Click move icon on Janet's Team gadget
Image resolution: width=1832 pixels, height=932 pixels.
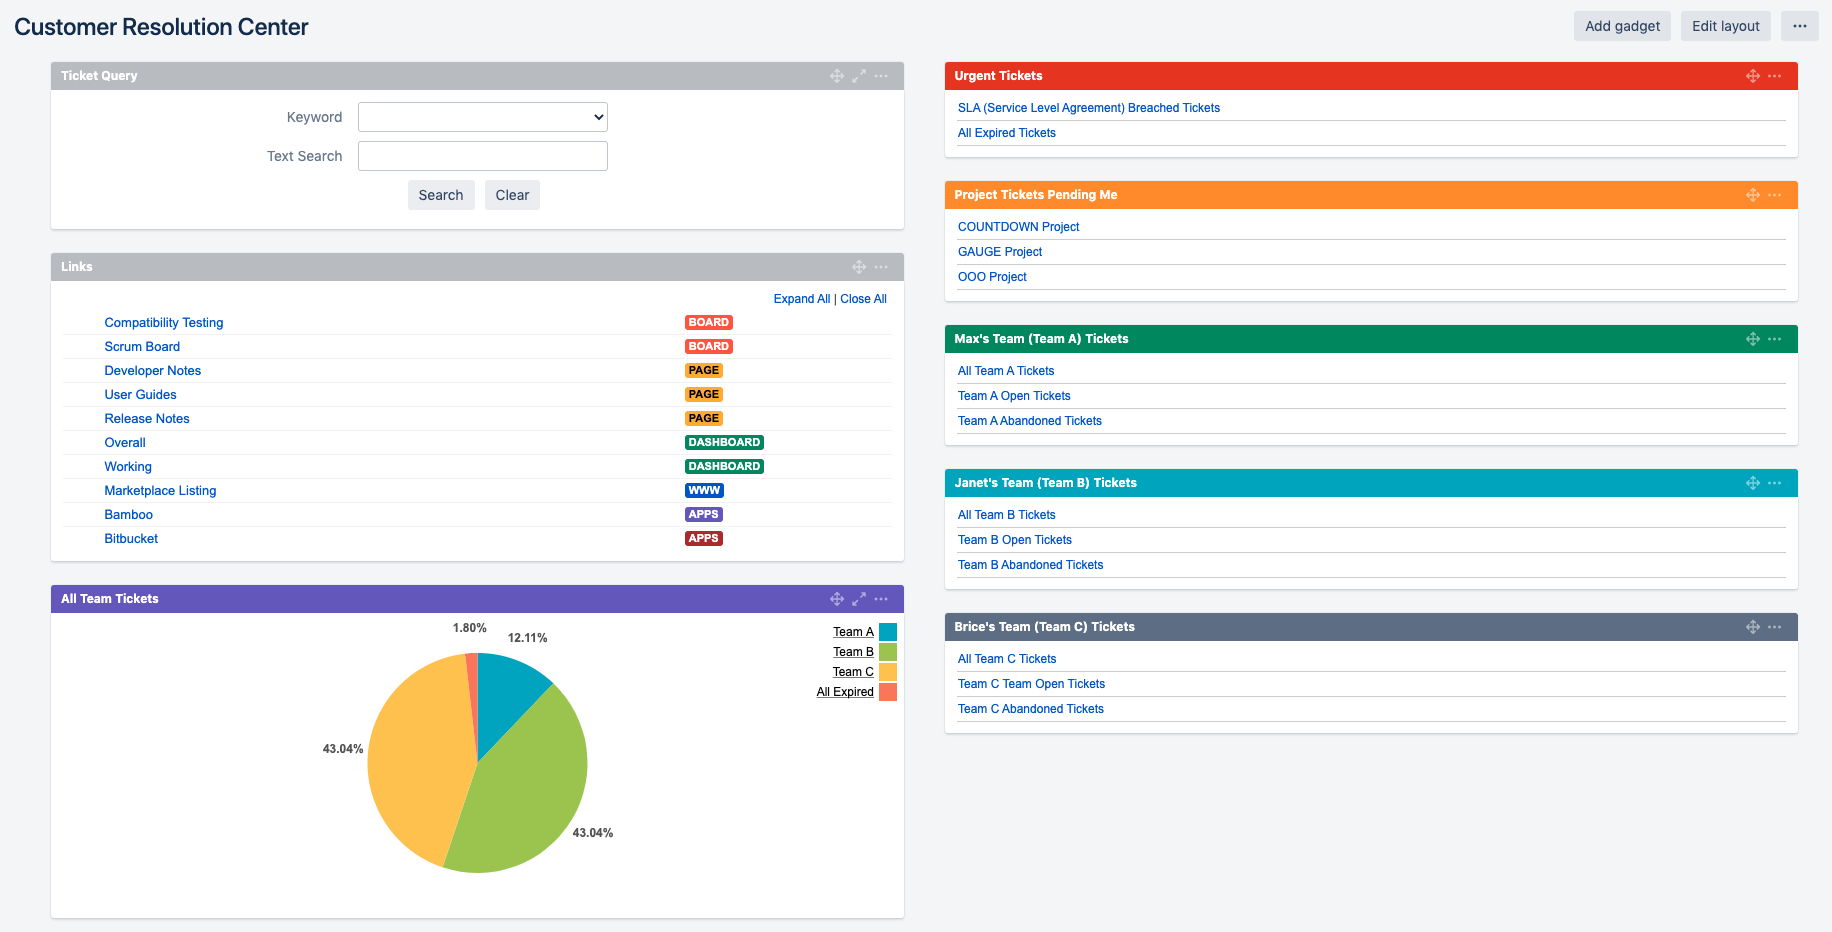1753,483
